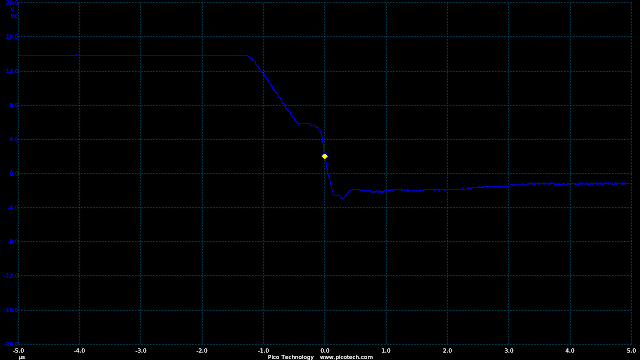This screenshot has width=640, height=360.
Task: Click the -4.0 time axis label
Action: [79, 351]
